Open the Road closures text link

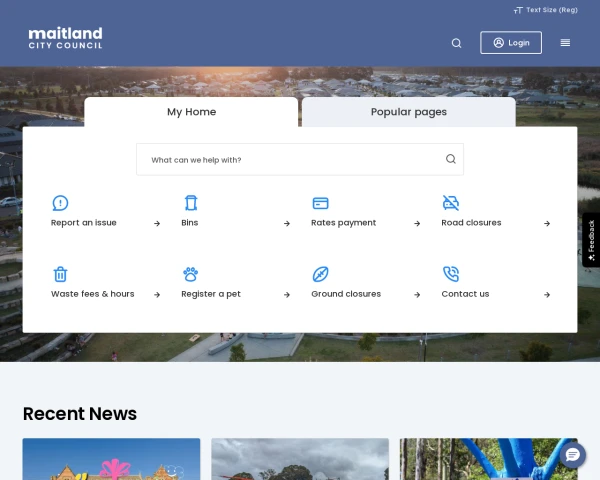coord(471,223)
